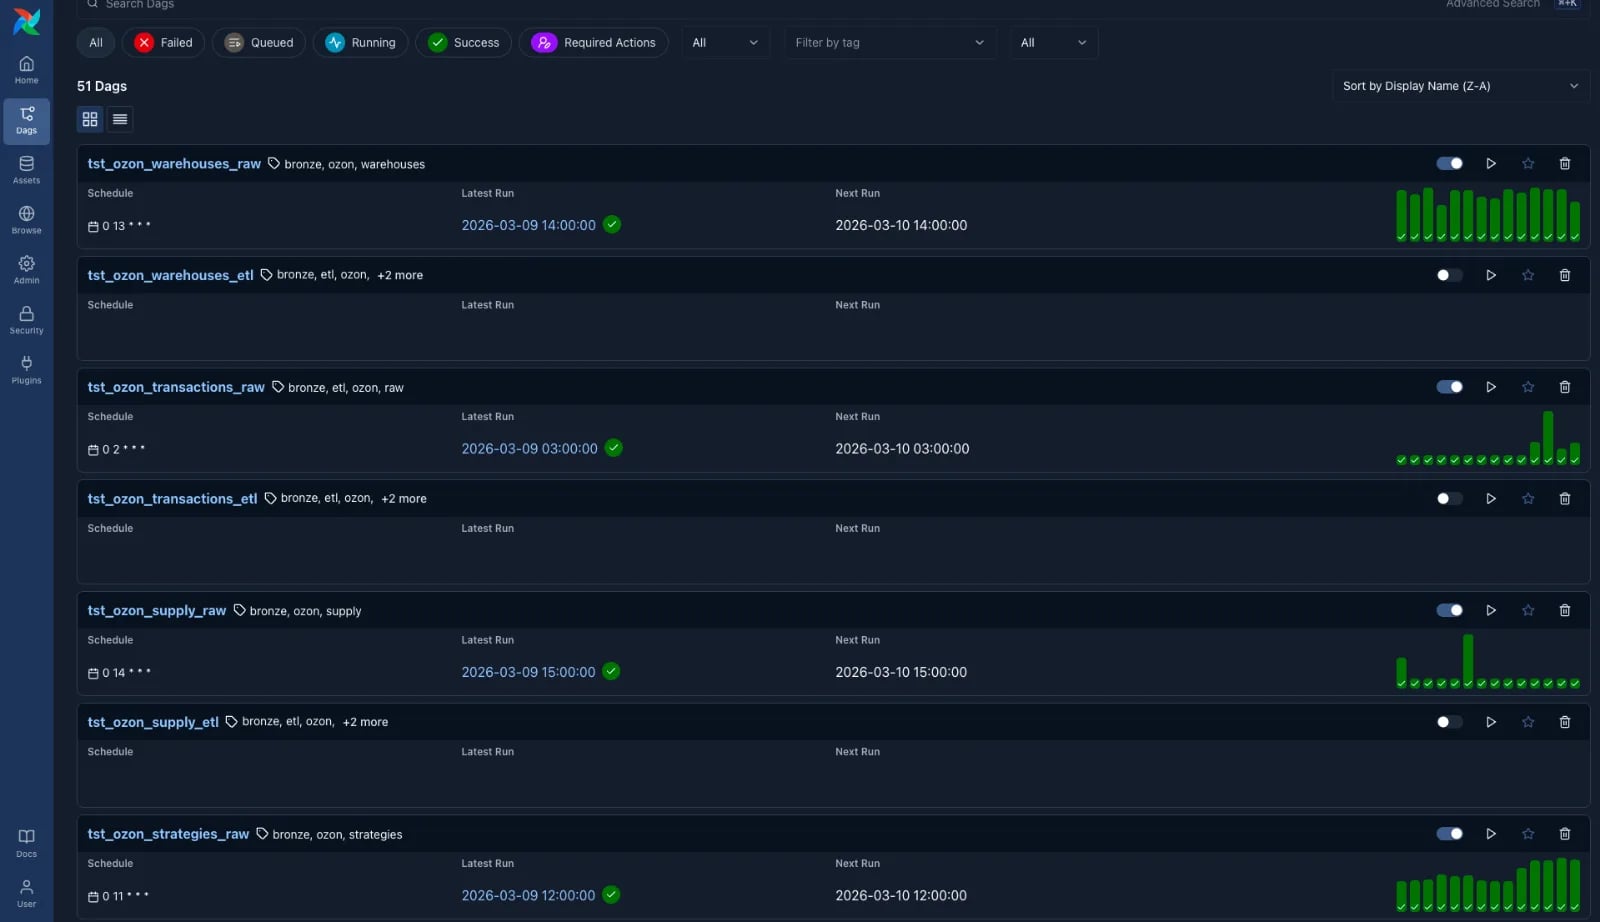Open latest run 2026-03-09 03:00:00
Viewport: 1600px width, 922px height.
click(529, 449)
